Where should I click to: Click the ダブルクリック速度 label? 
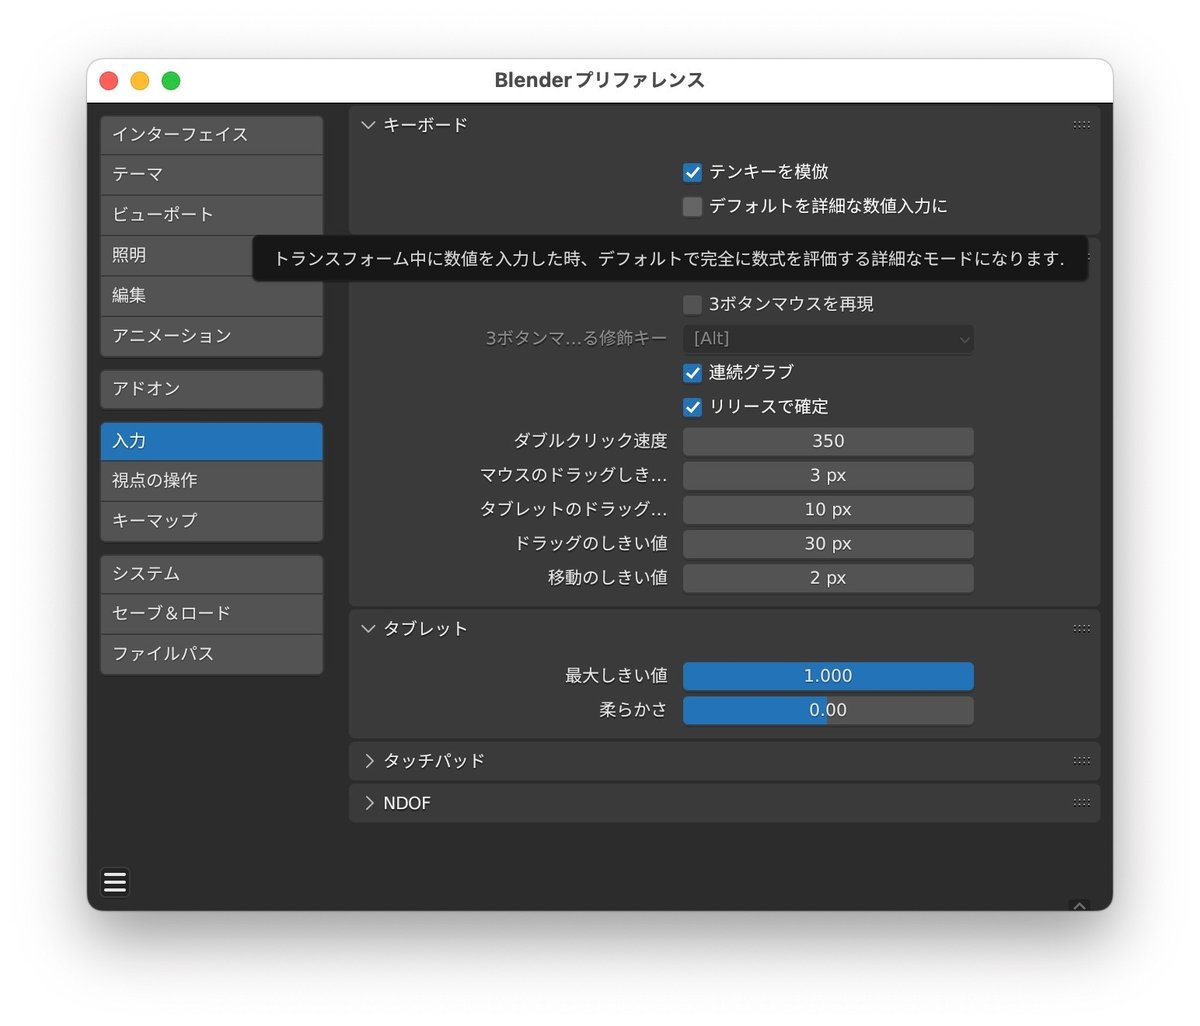point(590,441)
